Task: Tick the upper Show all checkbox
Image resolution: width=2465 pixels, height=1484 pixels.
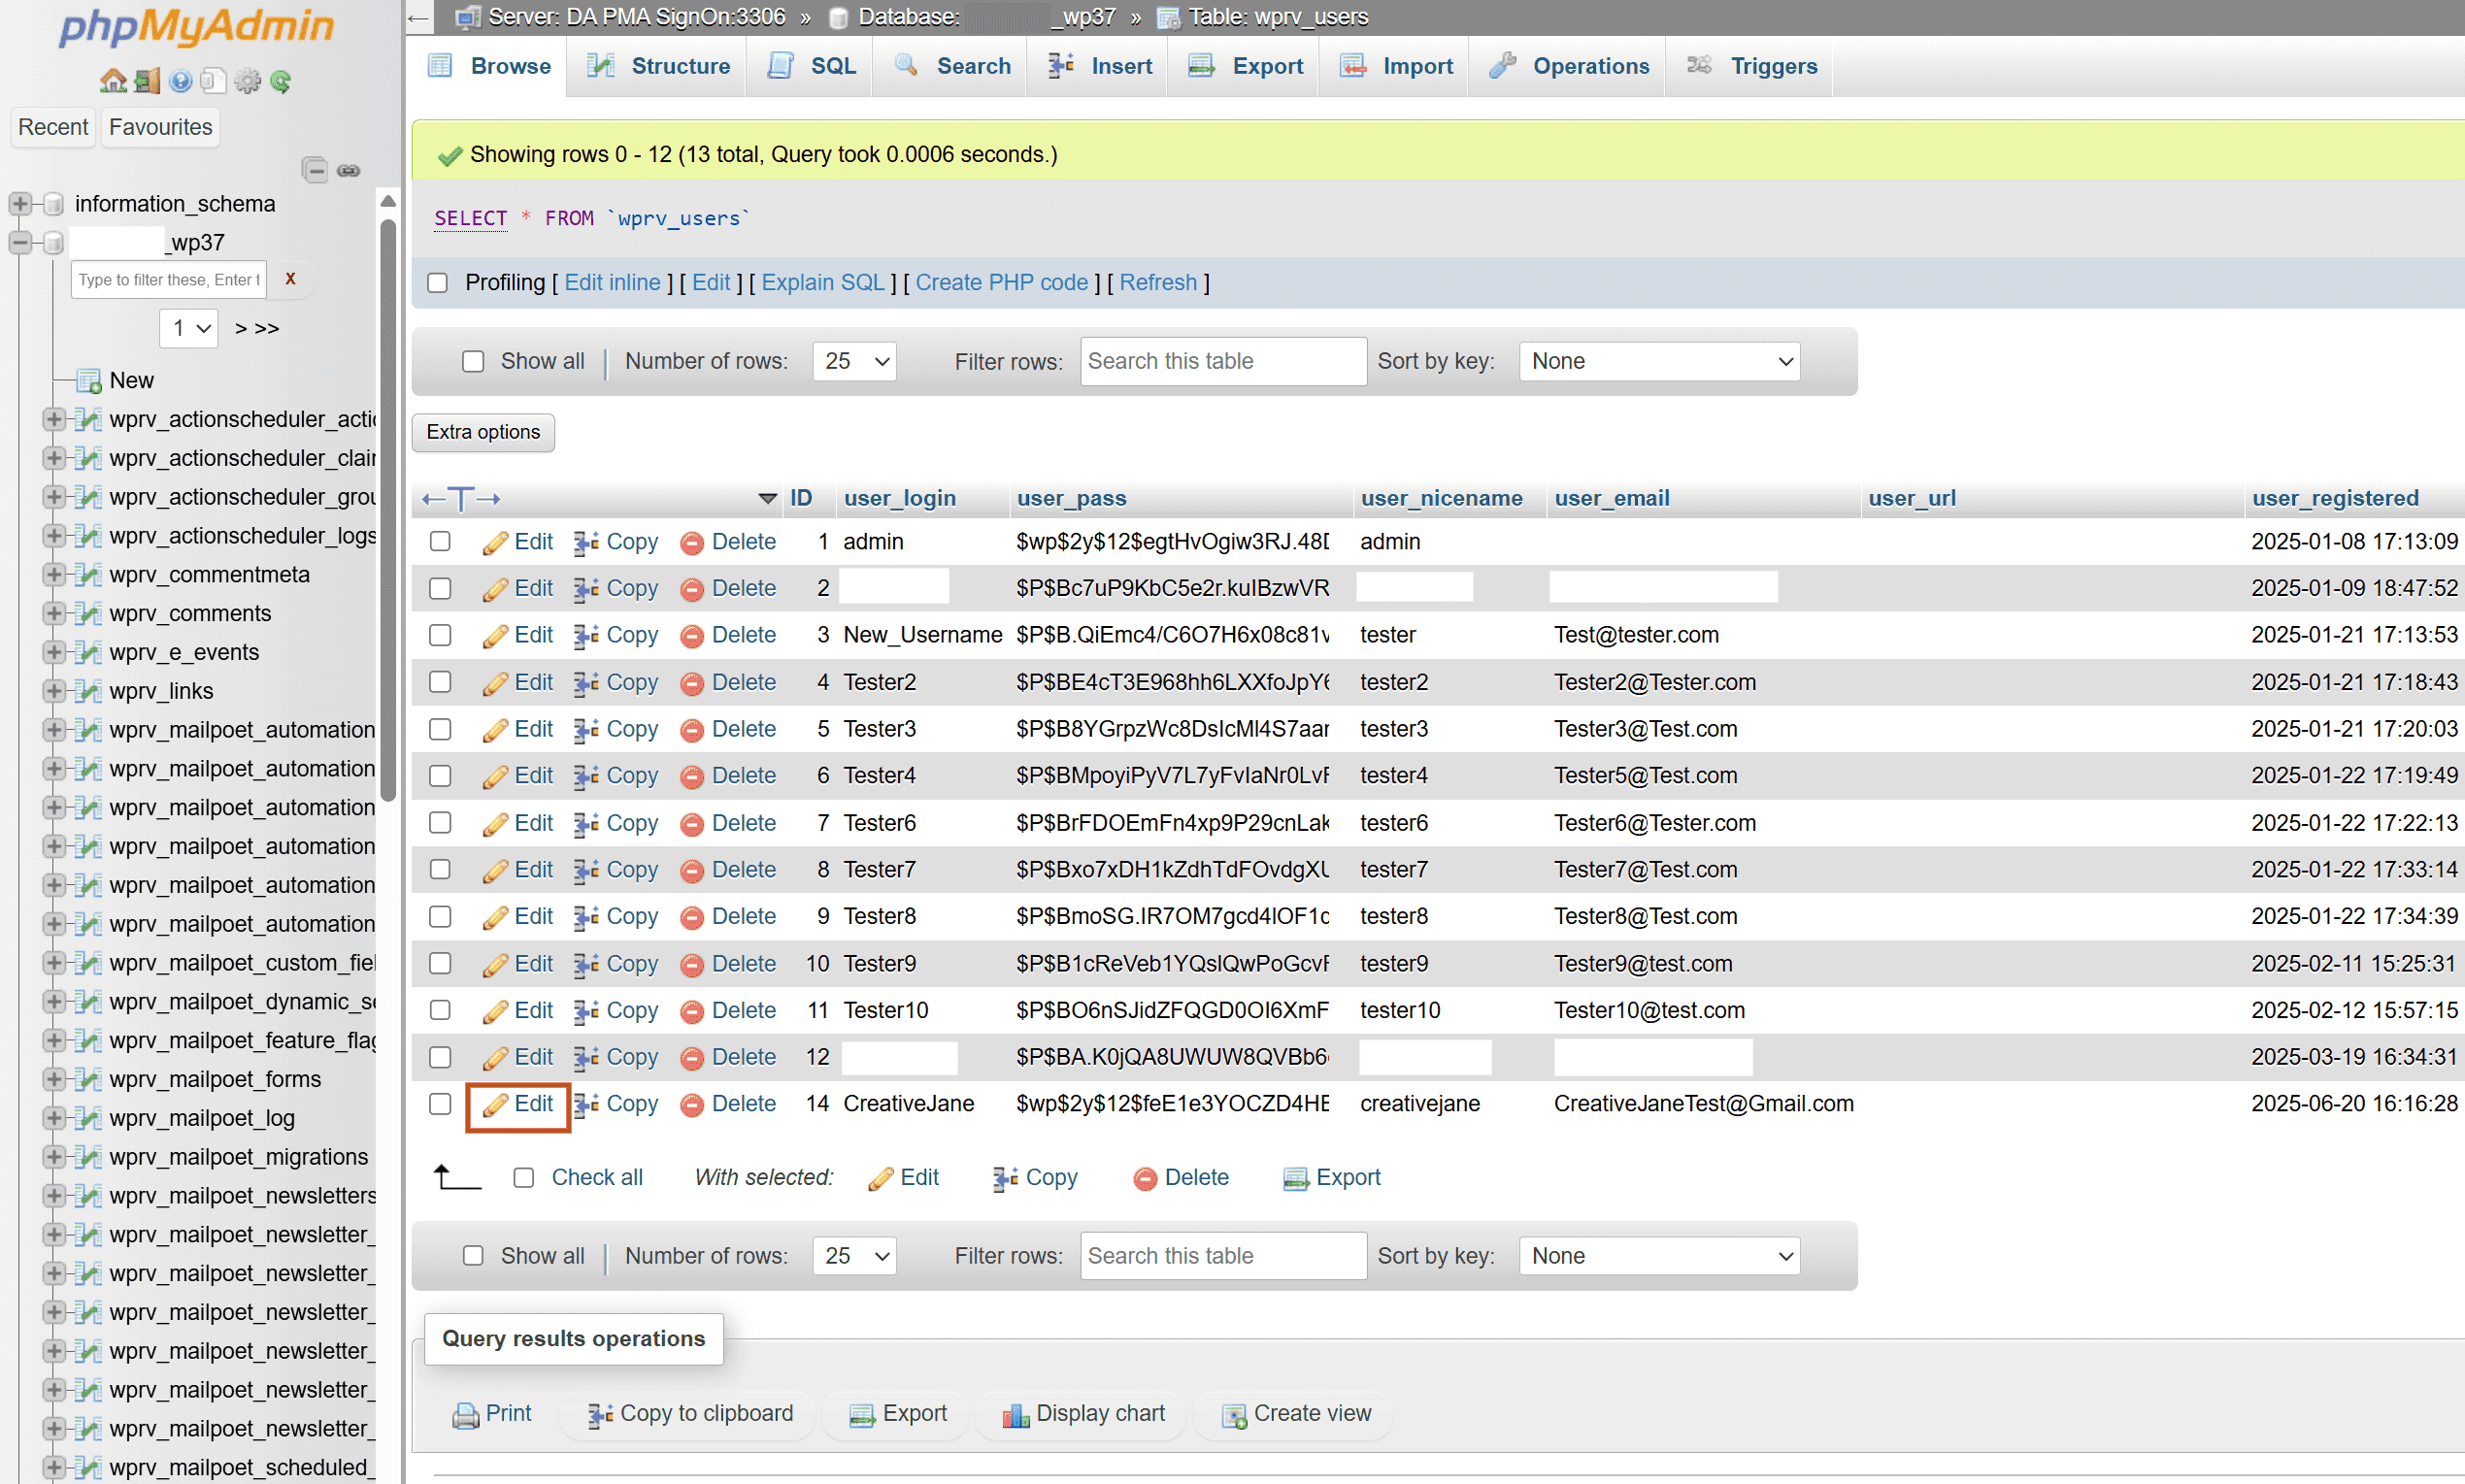Action: 473,361
